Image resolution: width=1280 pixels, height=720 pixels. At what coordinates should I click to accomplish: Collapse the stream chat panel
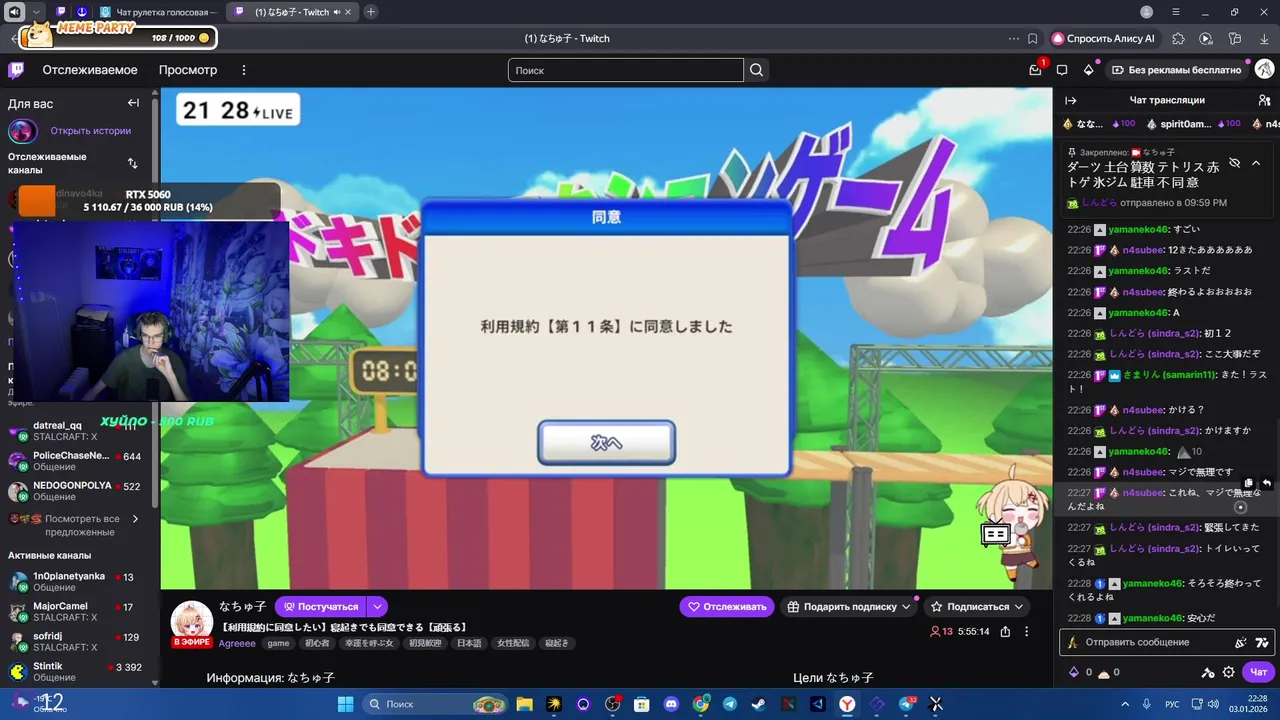point(1070,100)
